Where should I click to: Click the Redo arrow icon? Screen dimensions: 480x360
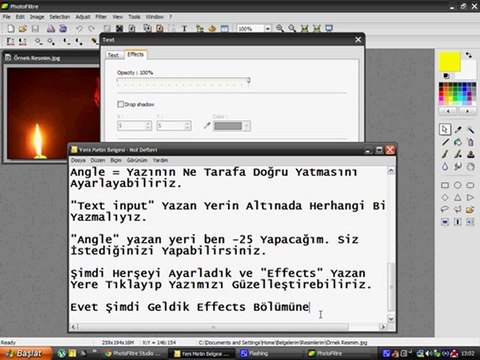tap(91, 29)
